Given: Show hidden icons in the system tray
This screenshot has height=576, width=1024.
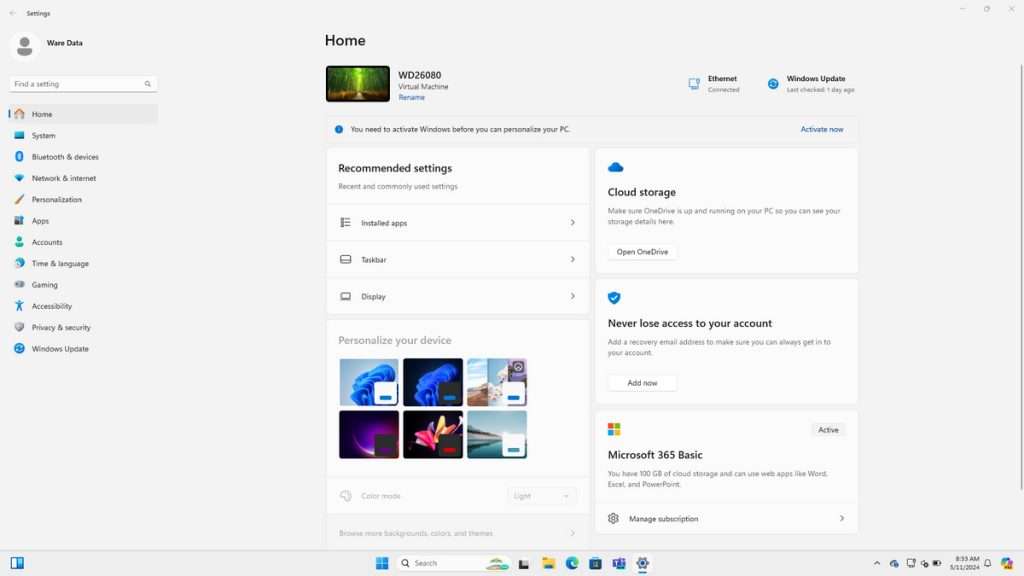Looking at the screenshot, I should click(877, 563).
